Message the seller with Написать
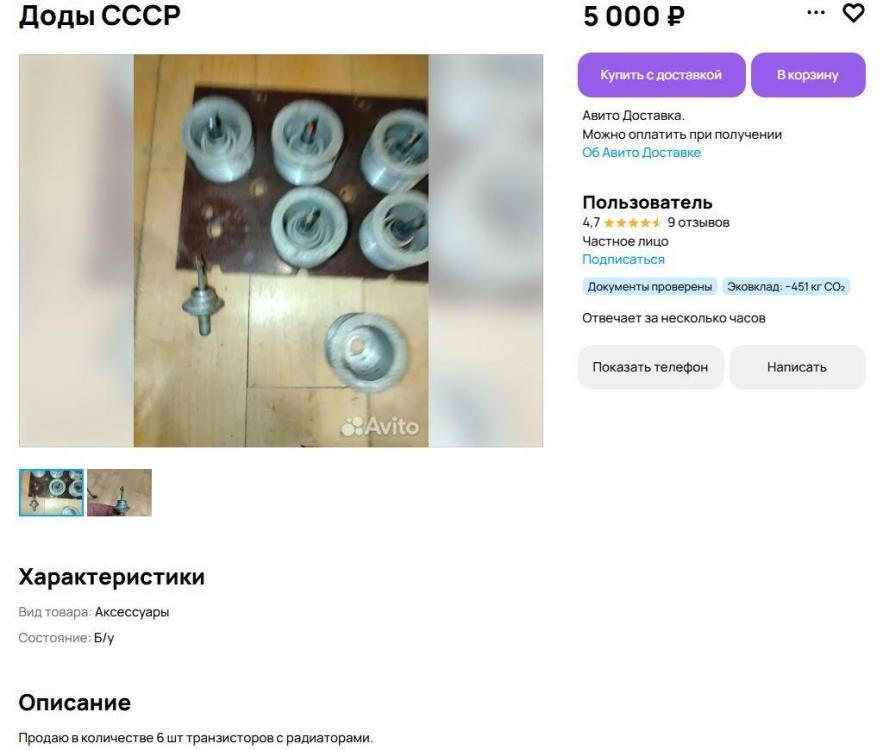 (797, 367)
